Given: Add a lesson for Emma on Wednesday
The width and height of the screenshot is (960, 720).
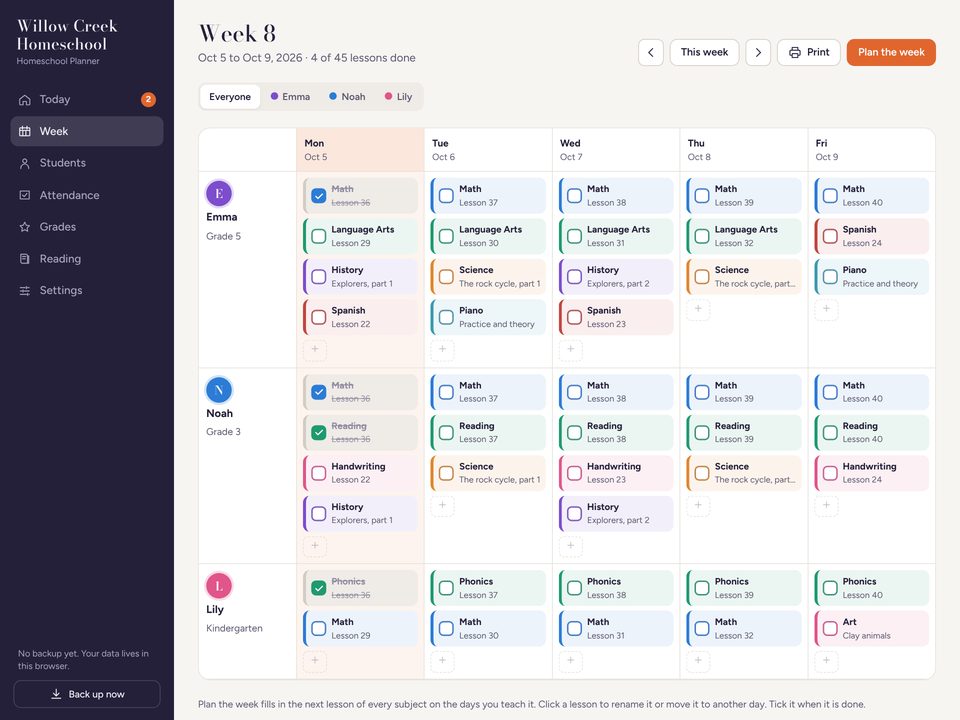Looking at the screenshot, I should (571, 349).
